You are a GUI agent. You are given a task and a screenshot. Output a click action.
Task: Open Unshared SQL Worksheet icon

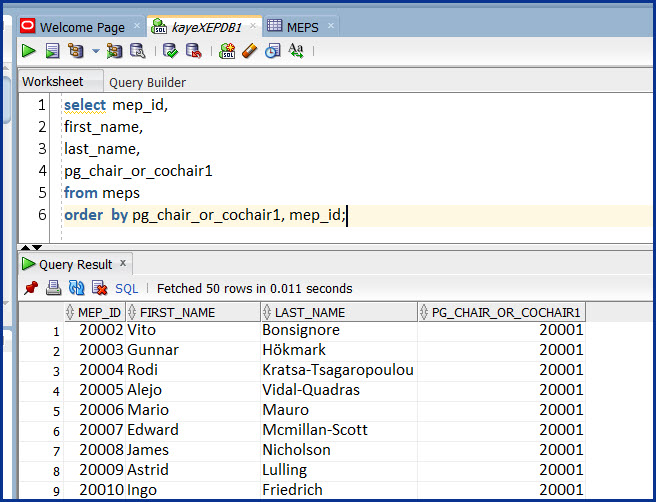point(227,51)
